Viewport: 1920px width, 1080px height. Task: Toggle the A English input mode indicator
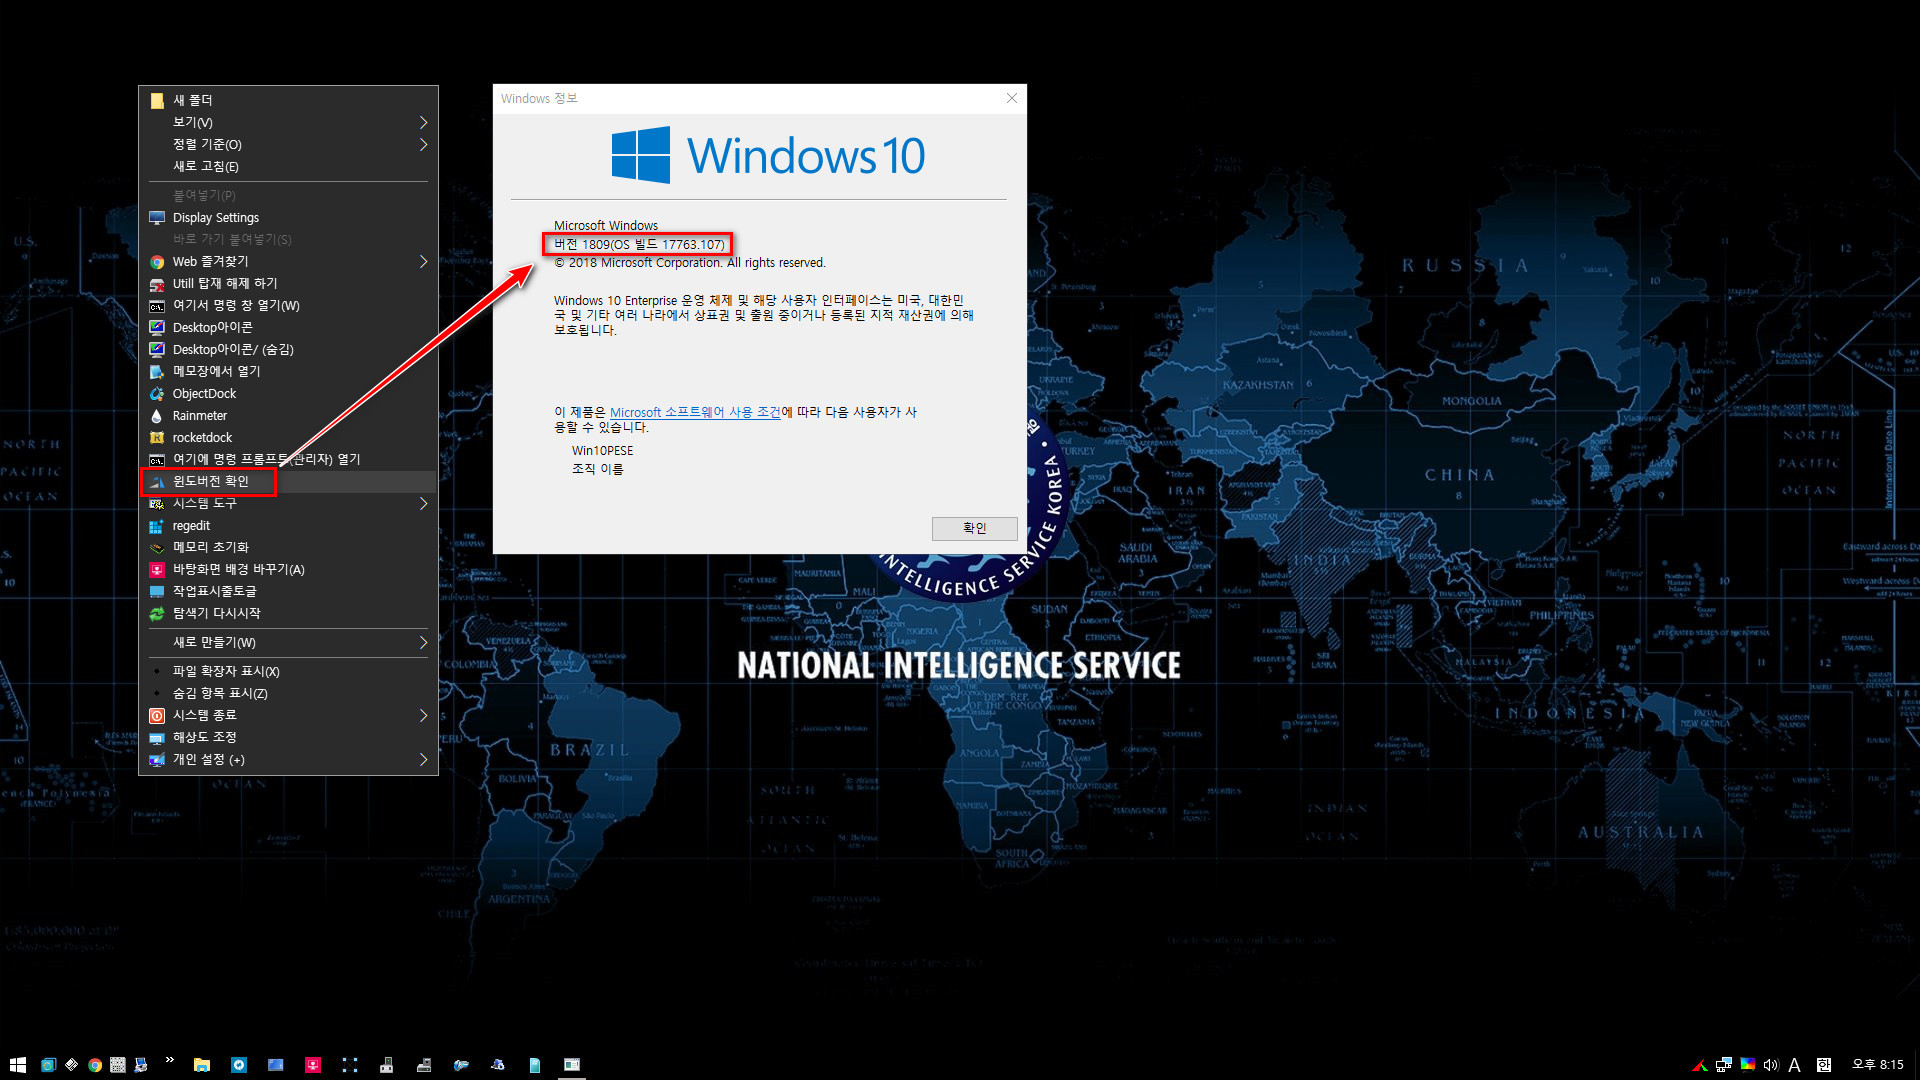point(1795,1065)
